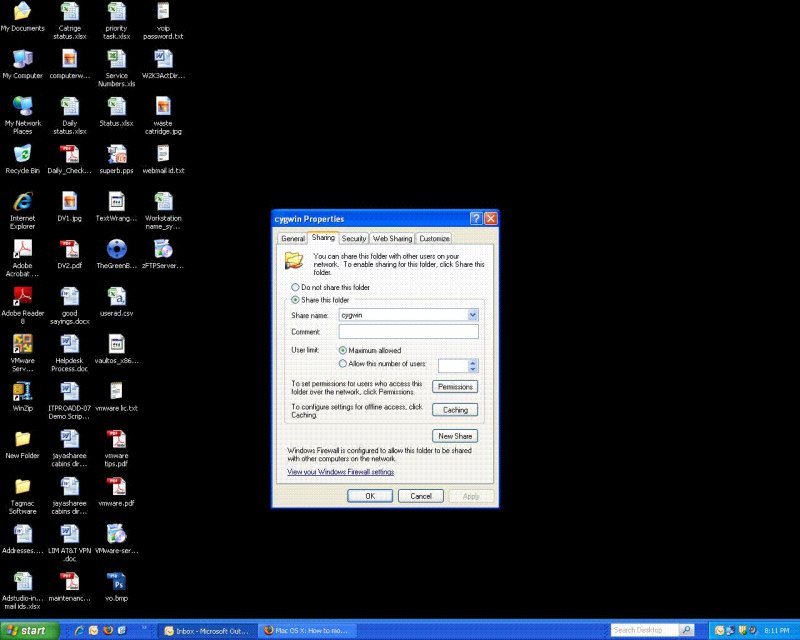Click the Permissions button
800x640 pixels.
click(x=455, y=387)
